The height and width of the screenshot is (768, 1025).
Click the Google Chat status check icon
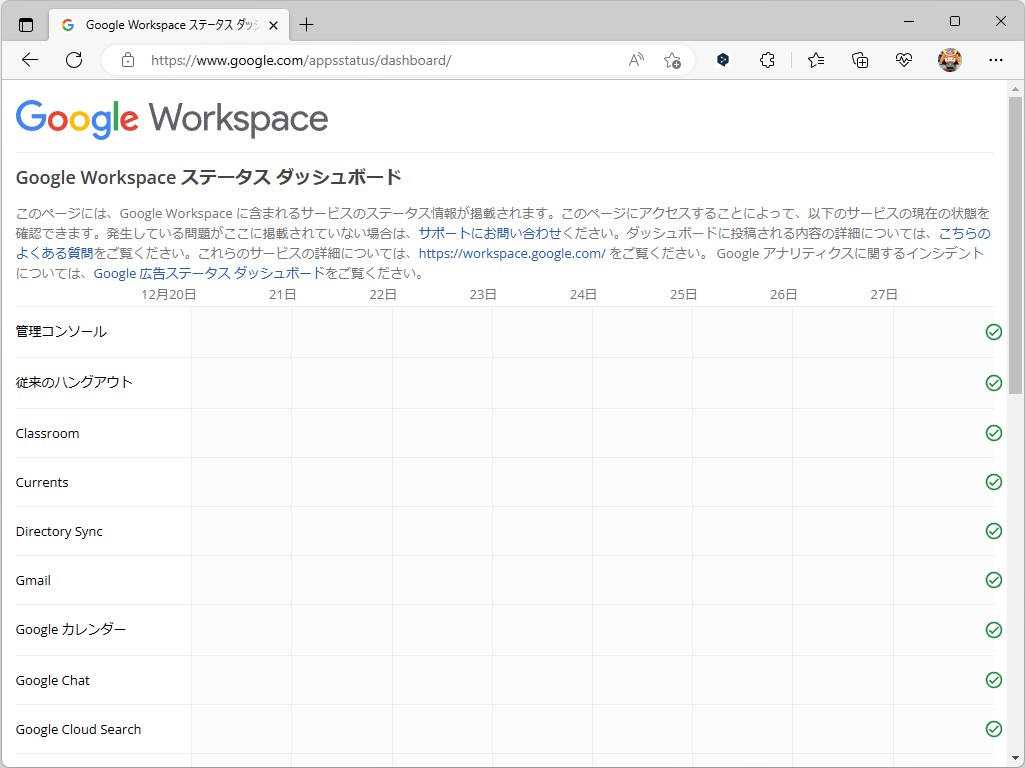(x=994, y=679)
